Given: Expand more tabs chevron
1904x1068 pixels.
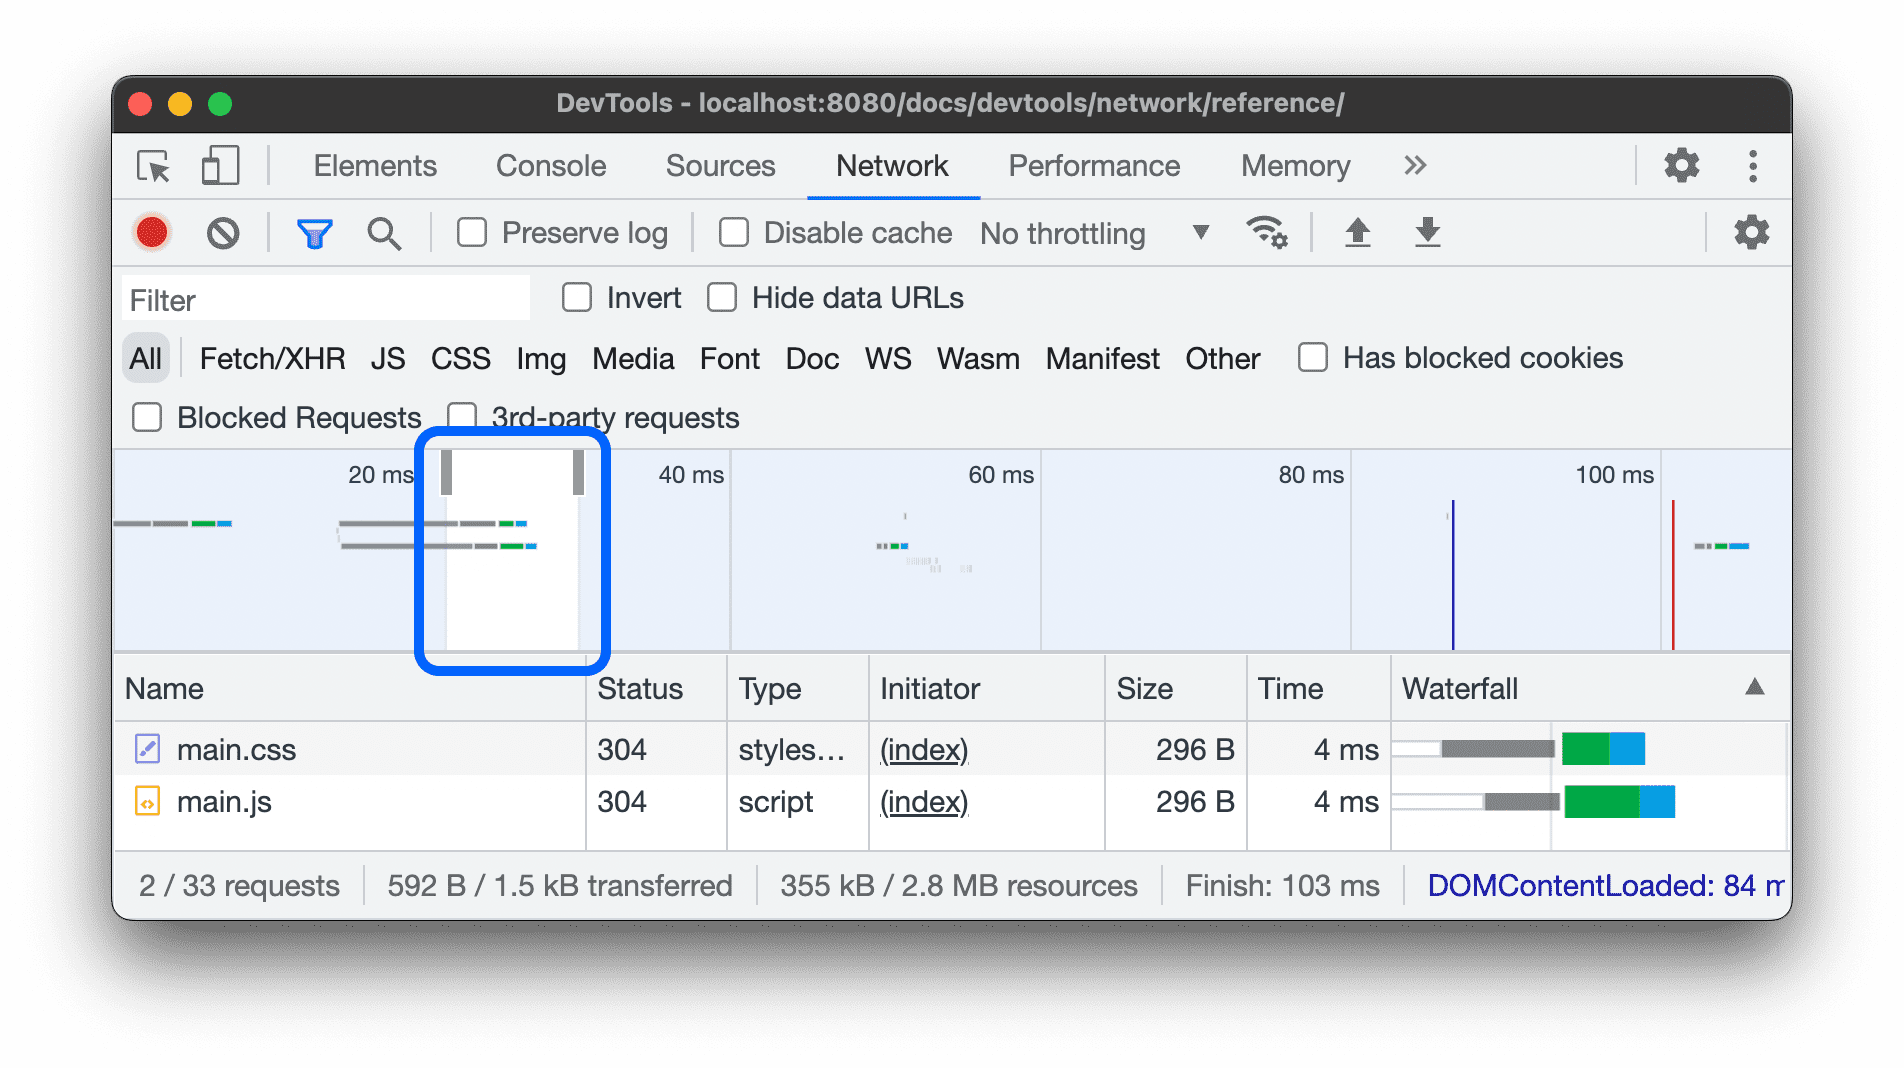Looking at the screenshot, I should [1414, 166].
